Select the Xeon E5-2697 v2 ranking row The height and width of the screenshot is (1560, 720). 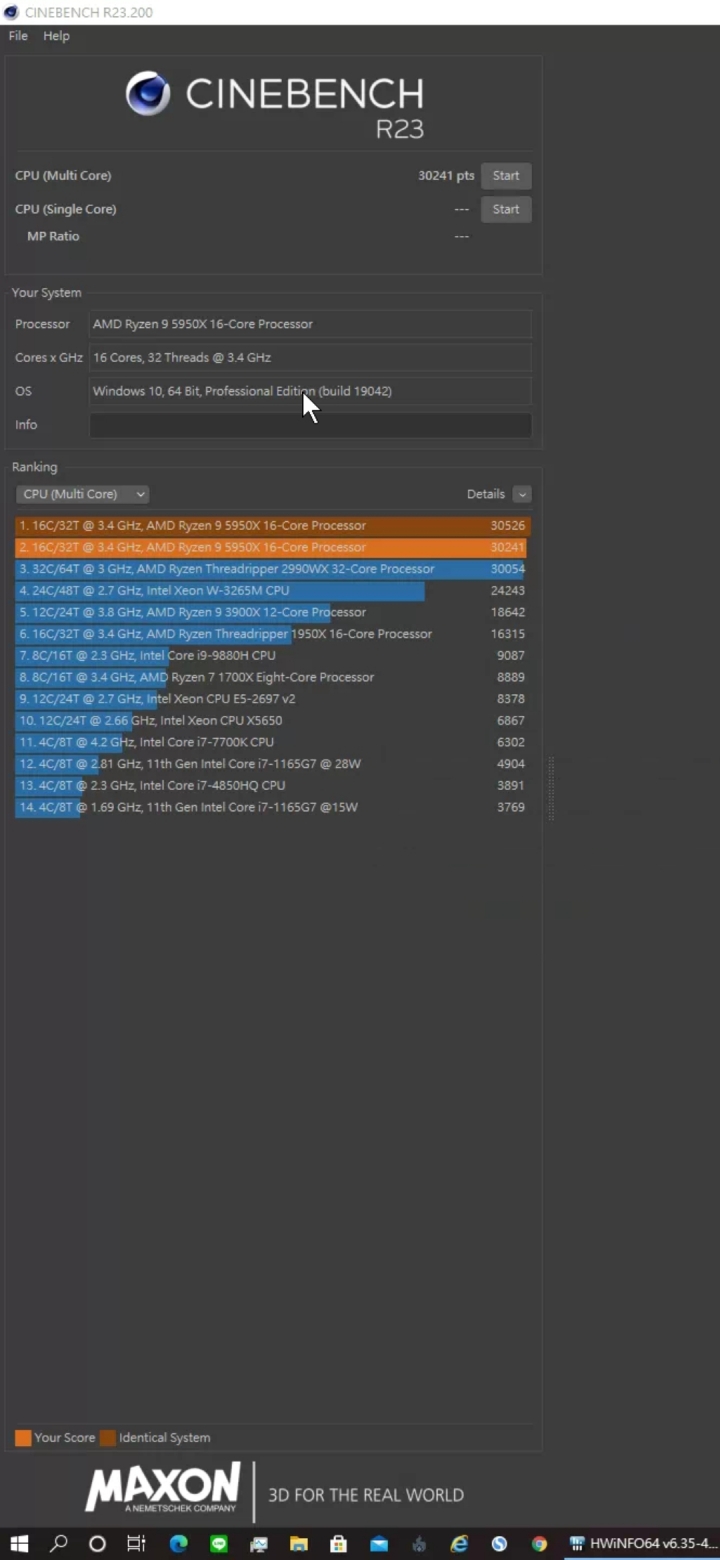[273, 699]
